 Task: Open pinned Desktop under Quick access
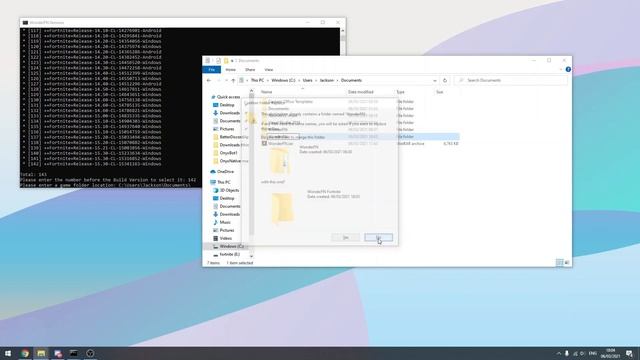click(x=227, y=105)
